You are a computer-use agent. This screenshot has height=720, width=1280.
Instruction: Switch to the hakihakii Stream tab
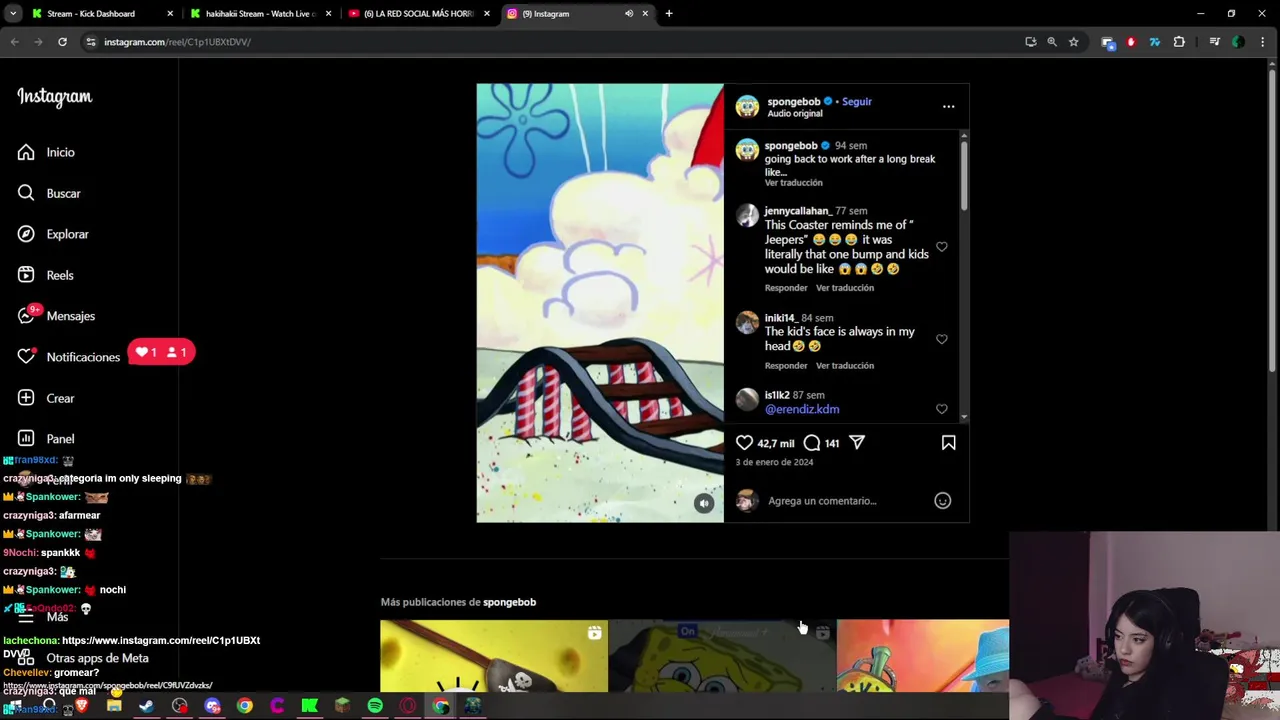[260, 14]
